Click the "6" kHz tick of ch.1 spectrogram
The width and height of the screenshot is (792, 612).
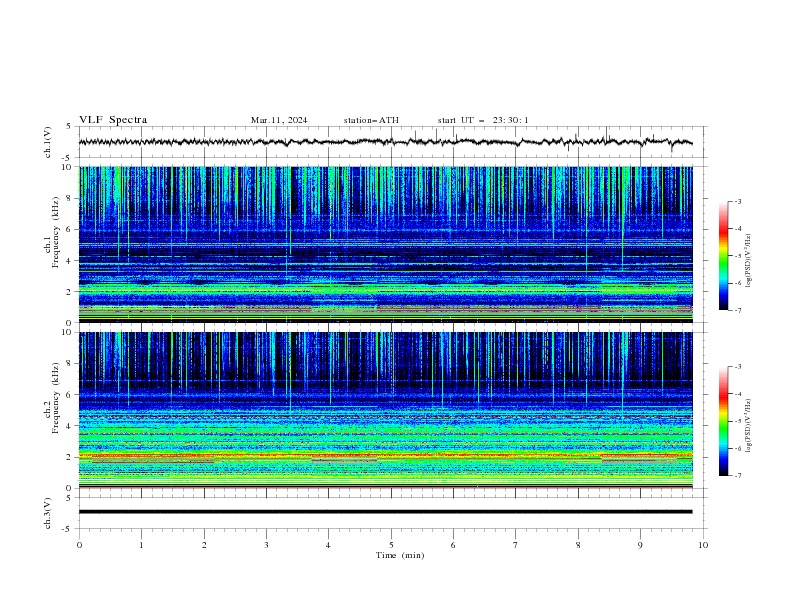pyautogui.click(x=71, y=229)
